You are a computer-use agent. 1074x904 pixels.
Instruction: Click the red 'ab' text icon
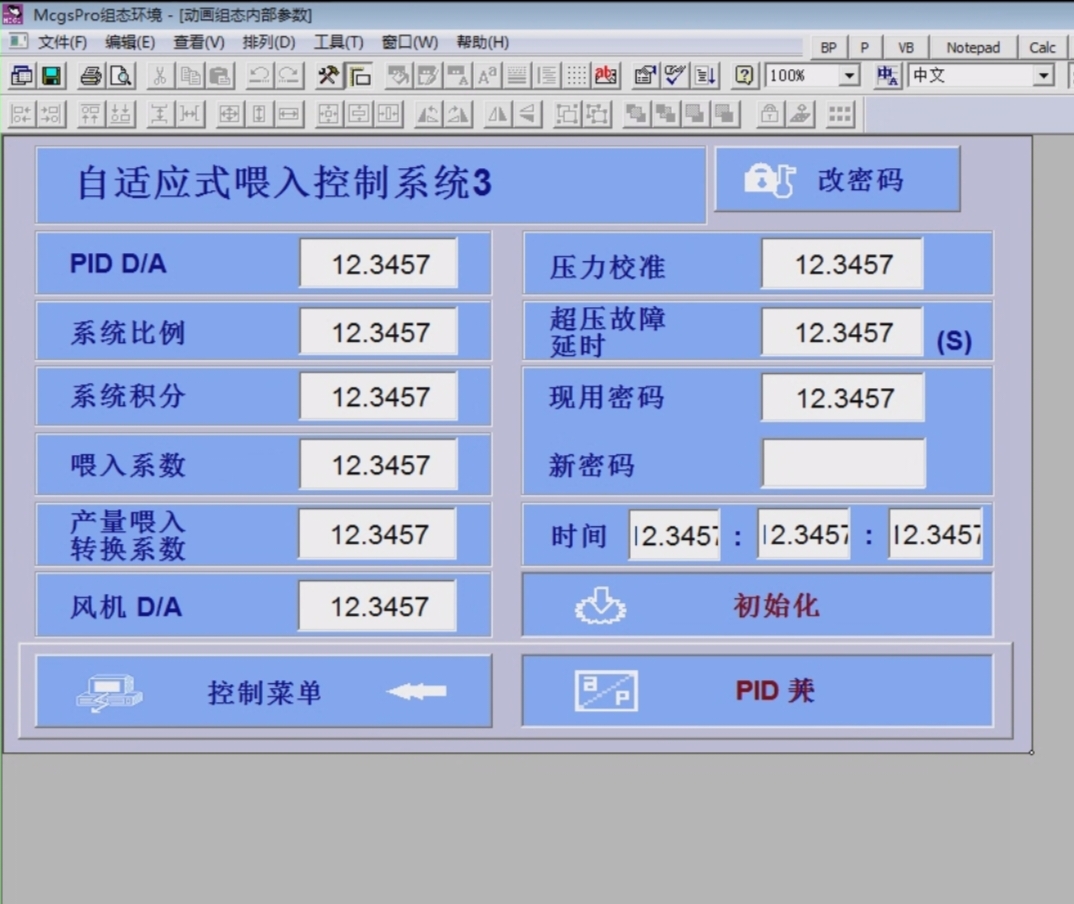click(x=605, y=76)
